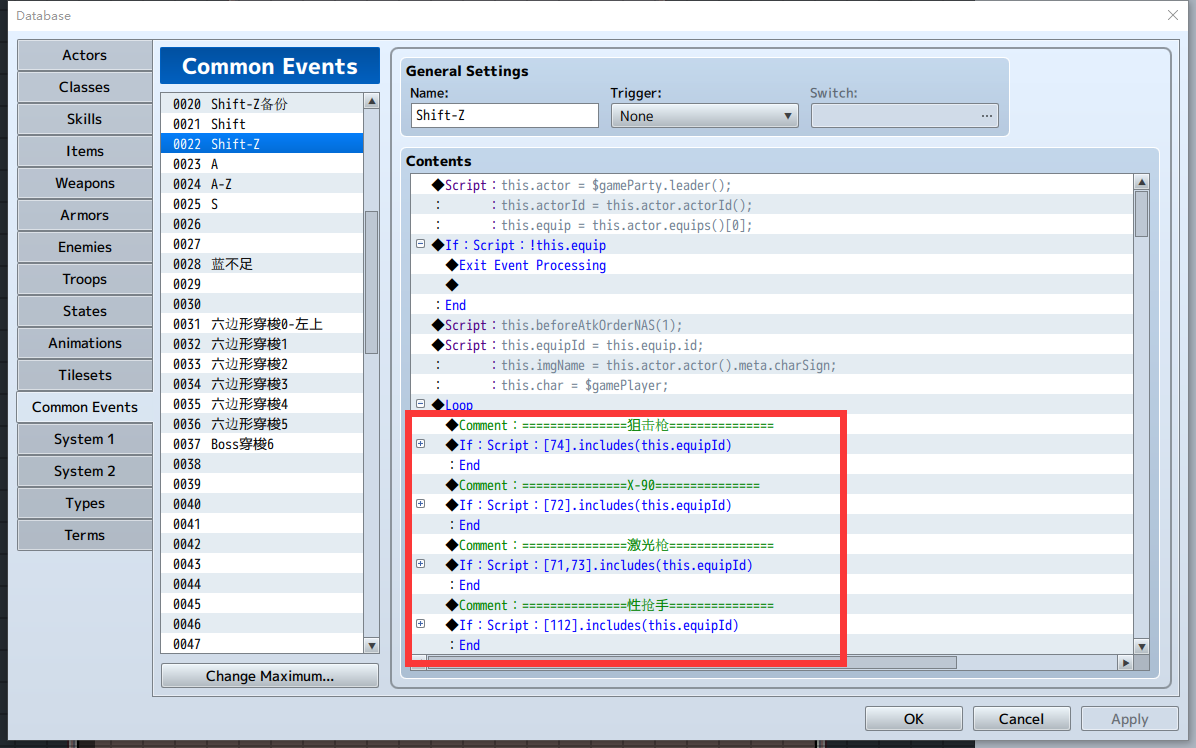Viewport: 1196px width, 748px height.
Task: Click the Contents horizontal scrollbar thumb
Action: [x=692, y=663]
